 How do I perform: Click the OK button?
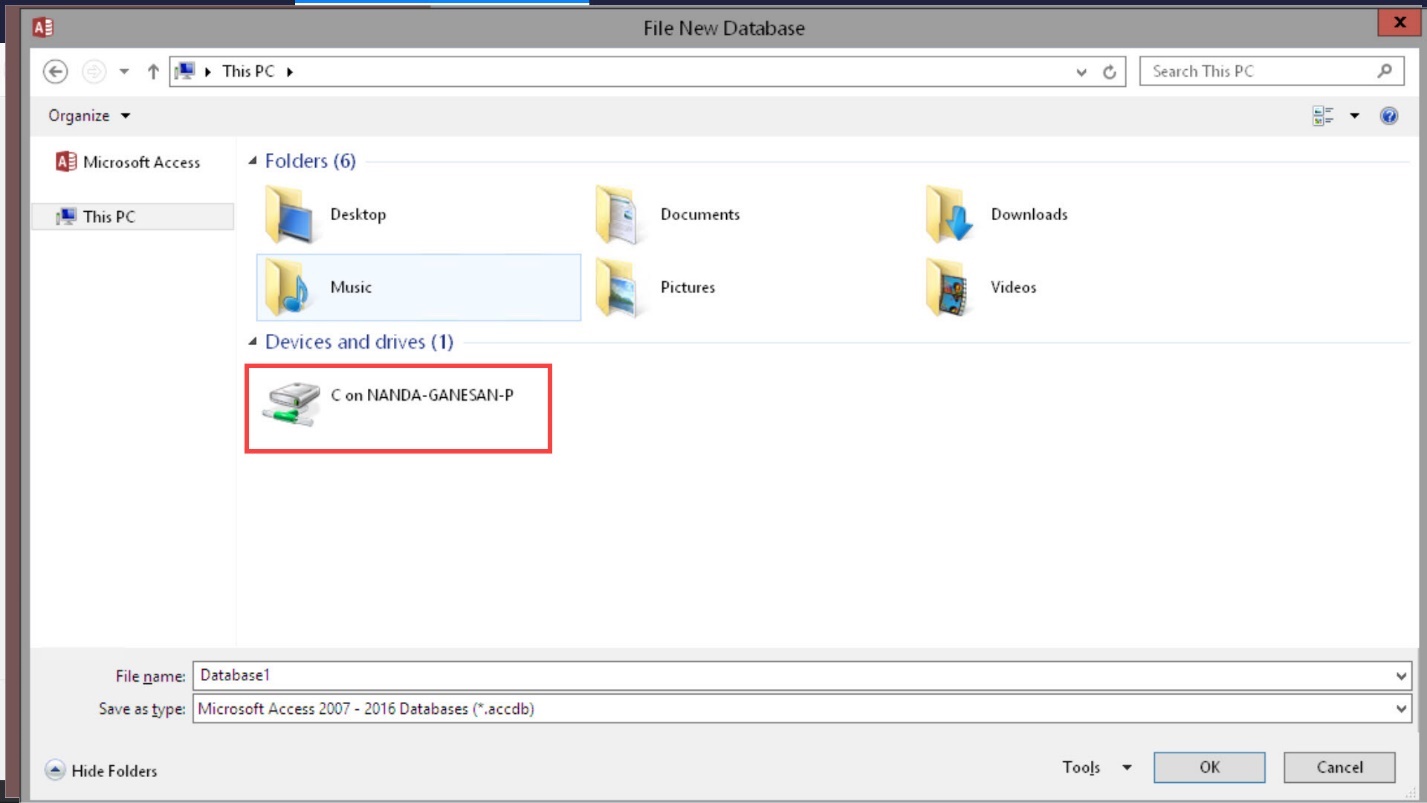point(1209,768)
